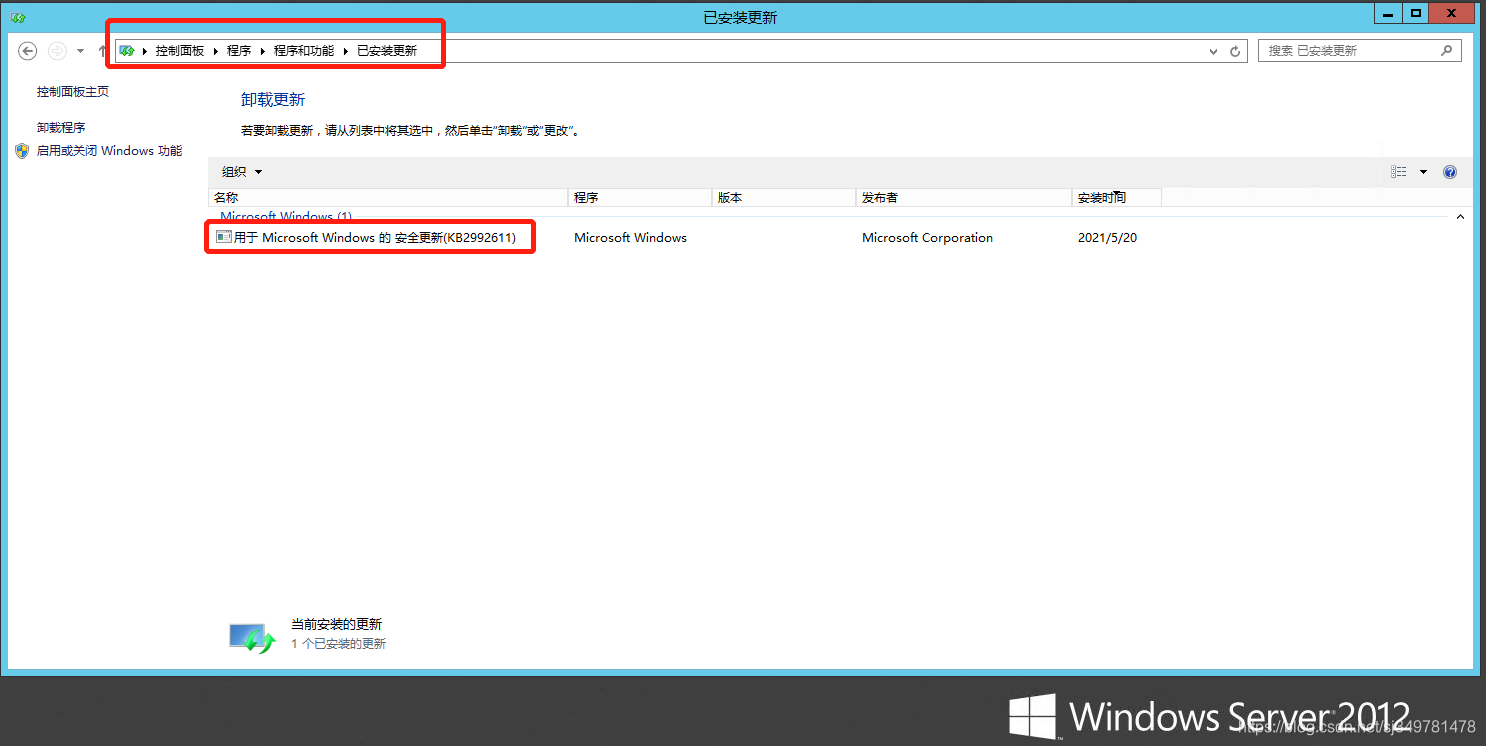Viewport: 1486px width, 746px height.
Task: Click the details pane update icon
Action: [x=252, y=638]
